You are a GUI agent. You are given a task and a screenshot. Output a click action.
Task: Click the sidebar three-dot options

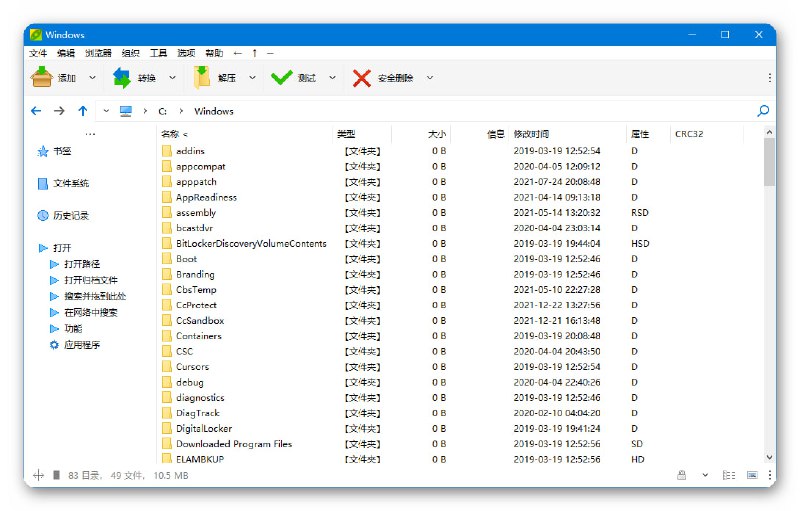(x=90, y=134)
